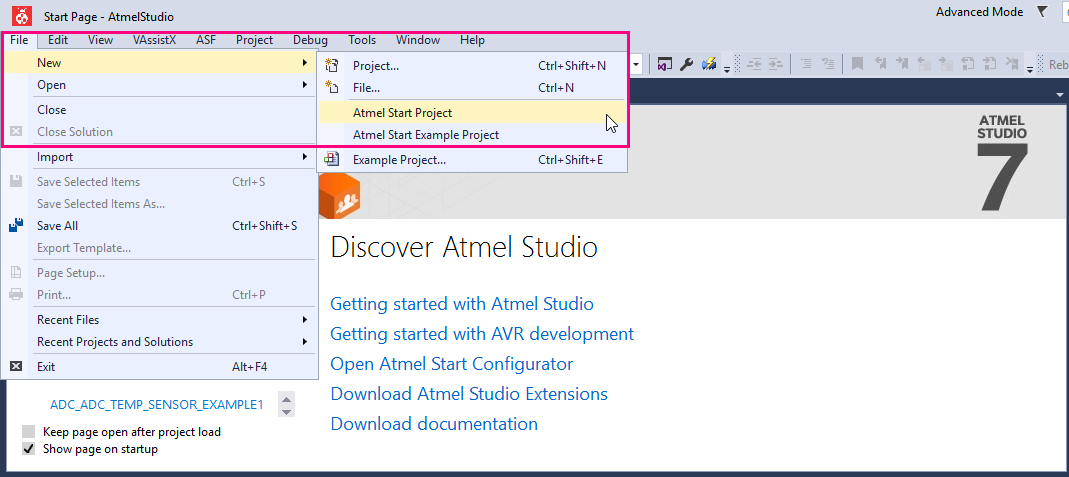This screenshot has height=477, width=1069.
Task: Choose Export Template... menu entry
Action: [160, 248]
